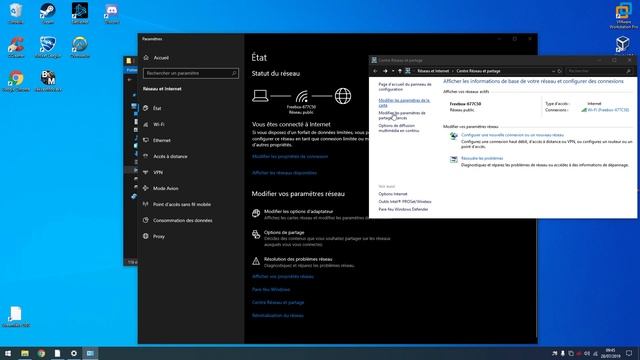Click Centre Réseau et partage link

[x=278, y=302]
